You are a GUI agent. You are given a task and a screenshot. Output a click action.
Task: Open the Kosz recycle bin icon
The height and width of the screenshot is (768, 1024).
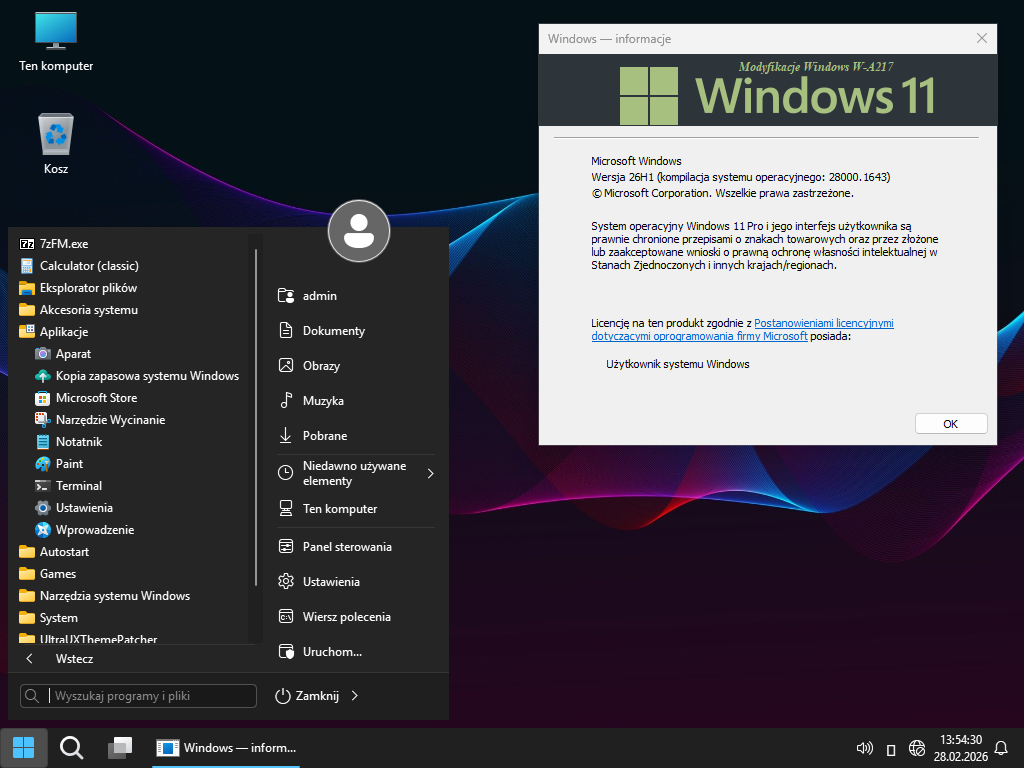point(56,136)
